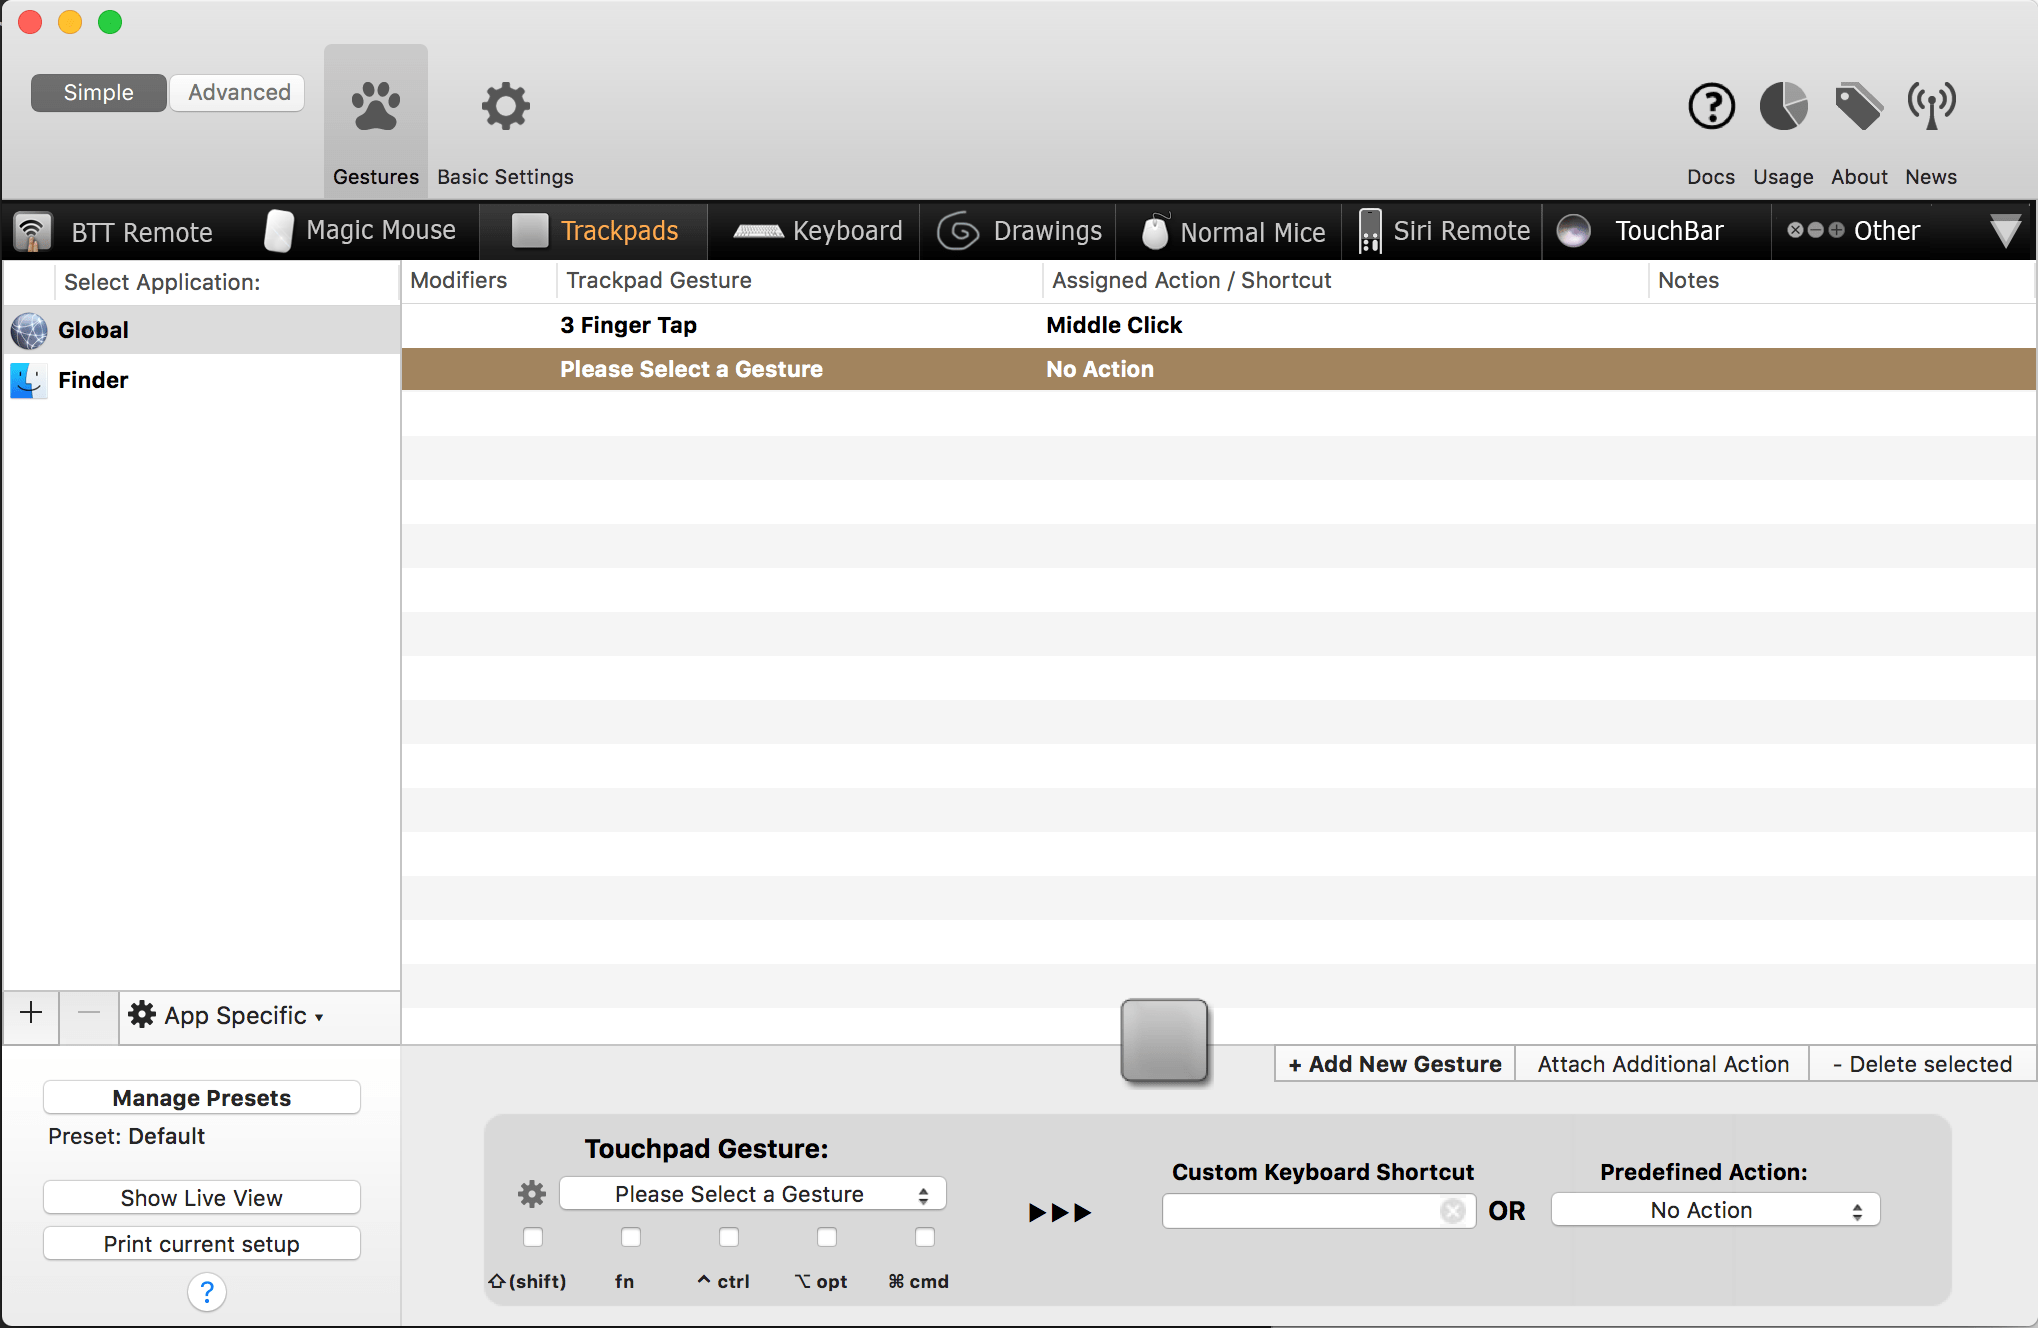Viewport: 2038px width, 1328px height.
Task: Click Print current setup button
Action: [x=202, y=1243]
